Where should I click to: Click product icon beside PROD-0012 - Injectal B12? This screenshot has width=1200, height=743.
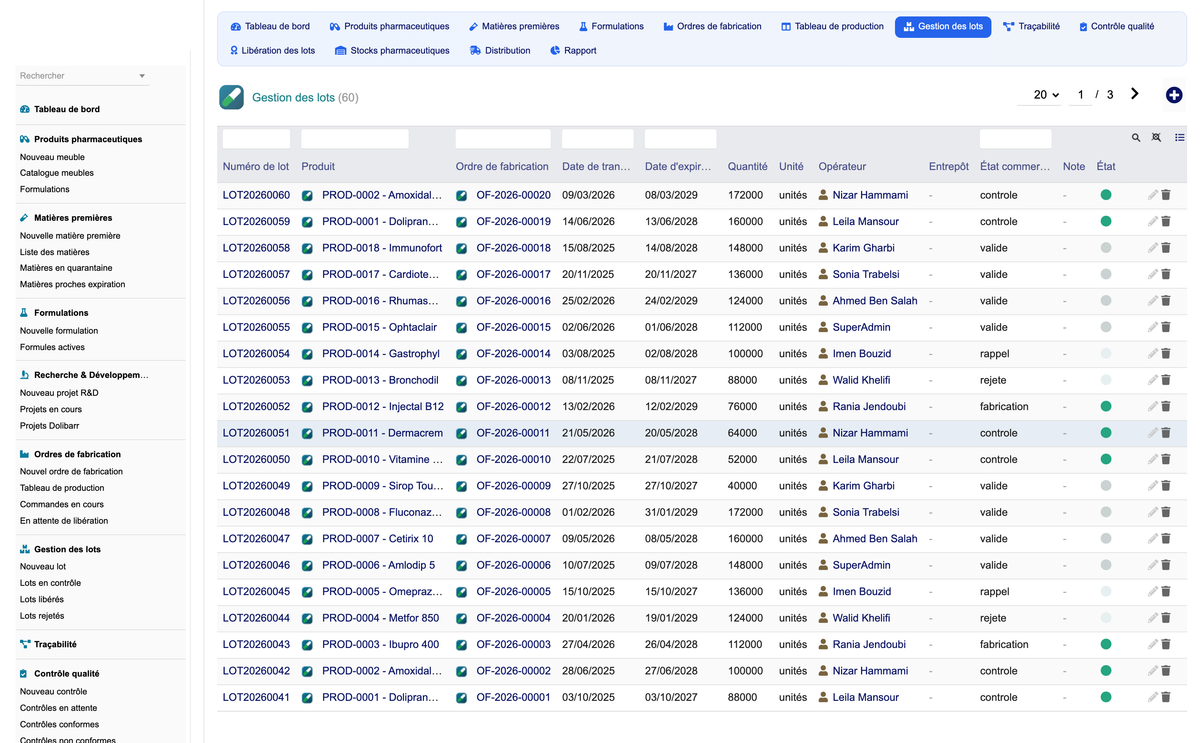[x=307, y=407]
